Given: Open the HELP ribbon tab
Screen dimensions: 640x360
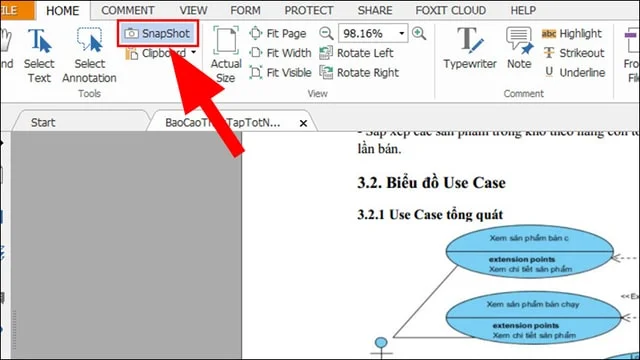Looking at the screenshot, I should click(x=523, y=10).
